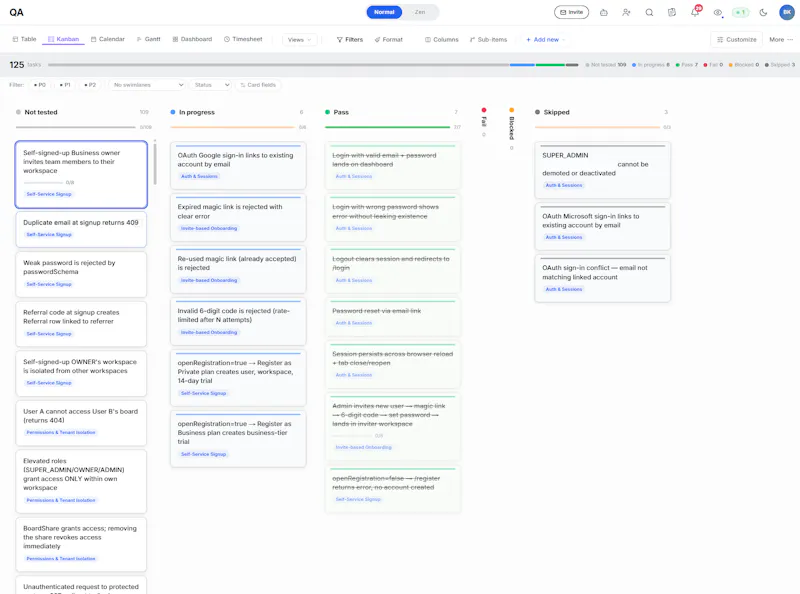This screenshot has height=594, width=800.
Task: Click the Not tested legend entry
Action: [606, 65]
